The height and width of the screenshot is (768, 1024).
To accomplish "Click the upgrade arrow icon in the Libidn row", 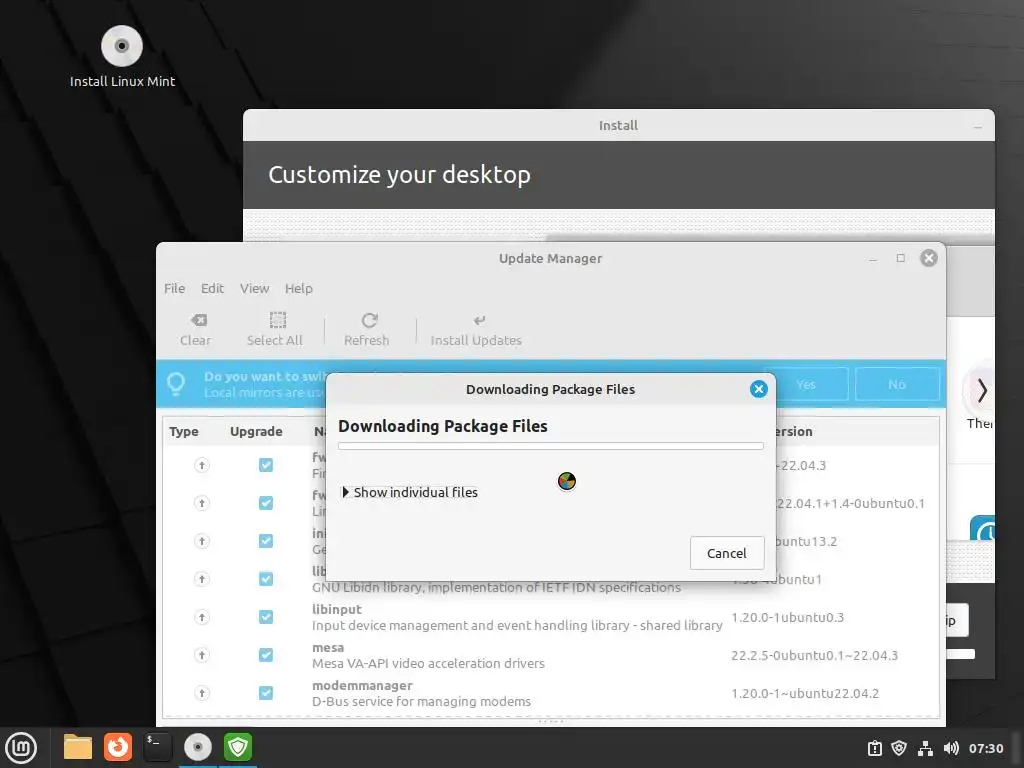I will [202, 579].
